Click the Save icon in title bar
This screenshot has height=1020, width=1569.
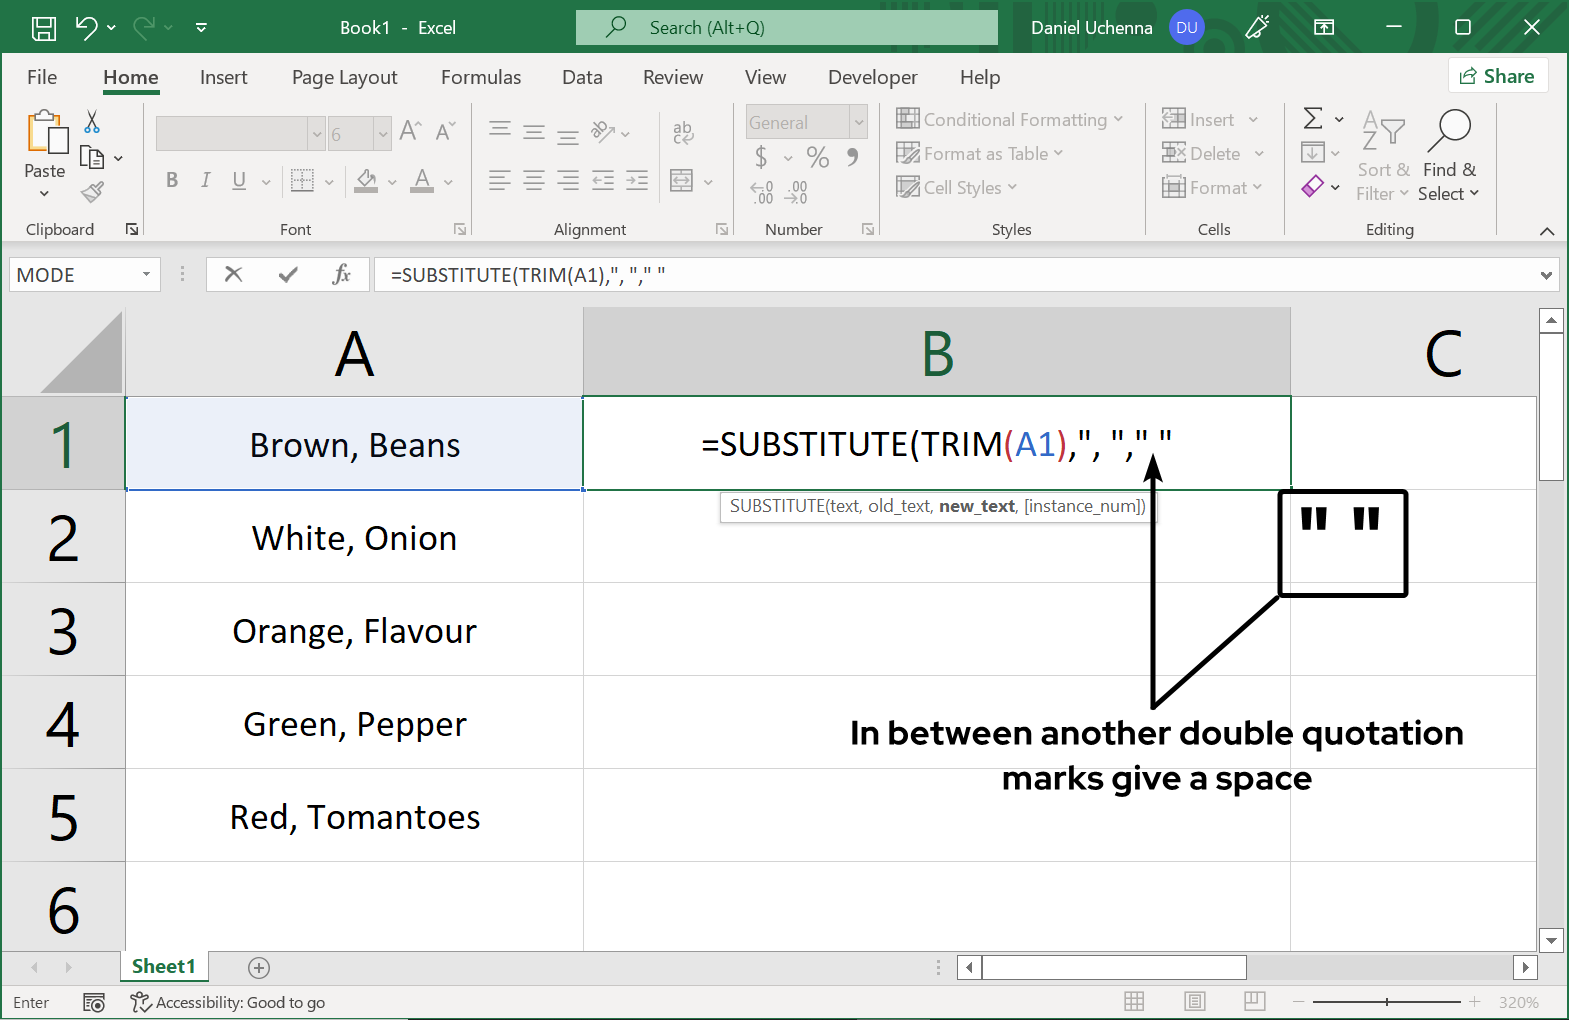pyautogui.click(x=44, y=28)
